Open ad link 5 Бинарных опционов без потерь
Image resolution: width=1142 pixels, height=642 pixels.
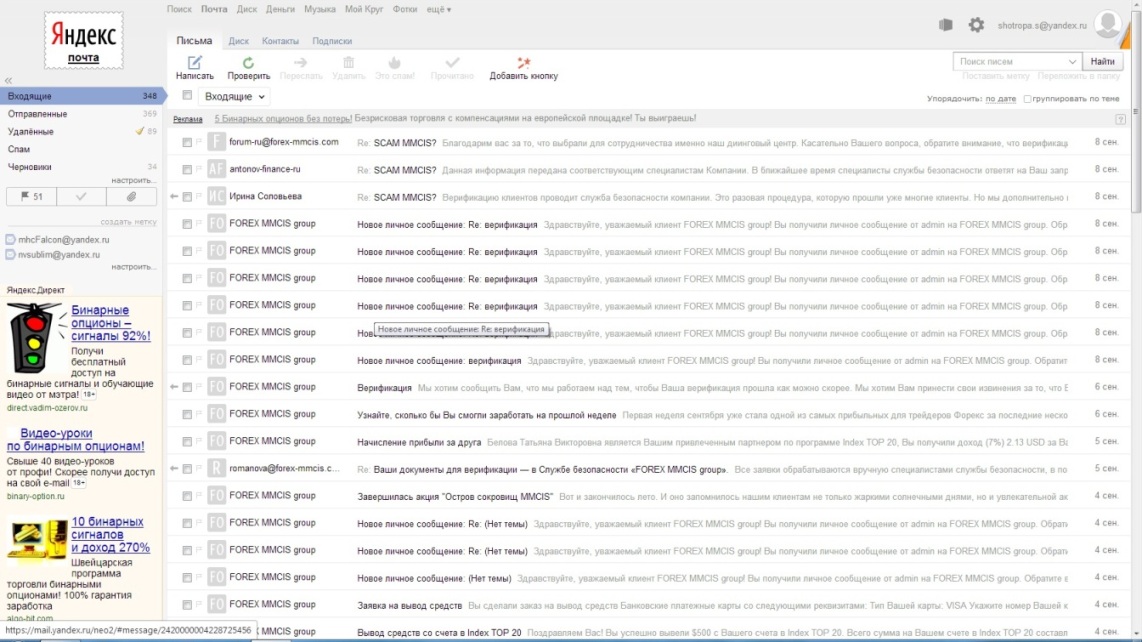(x=283, y=119)
